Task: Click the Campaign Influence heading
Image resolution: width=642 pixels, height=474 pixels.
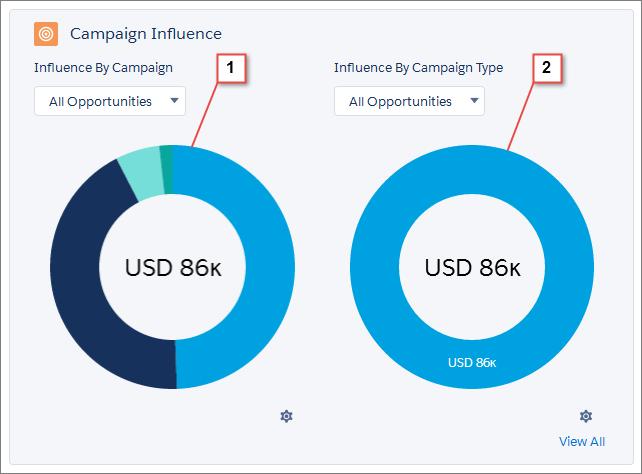Action: [146, 34]
